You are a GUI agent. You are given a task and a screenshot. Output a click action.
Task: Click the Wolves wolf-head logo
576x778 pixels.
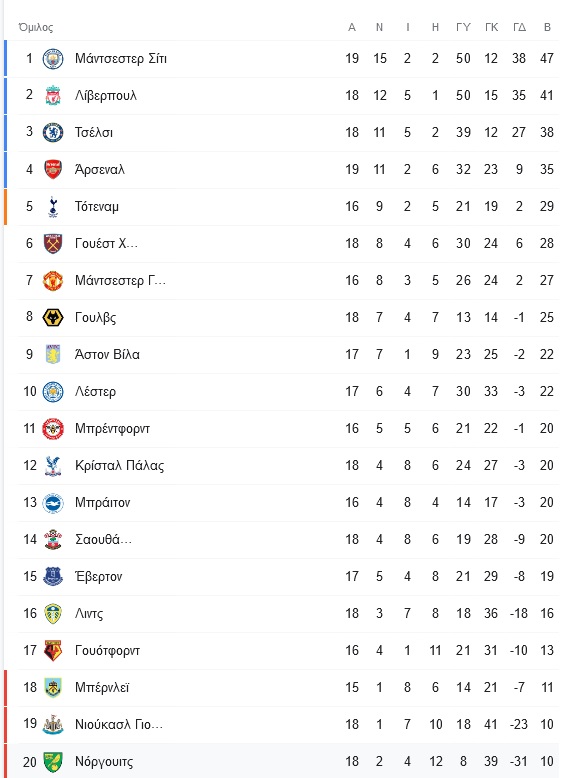coord(53,318)
